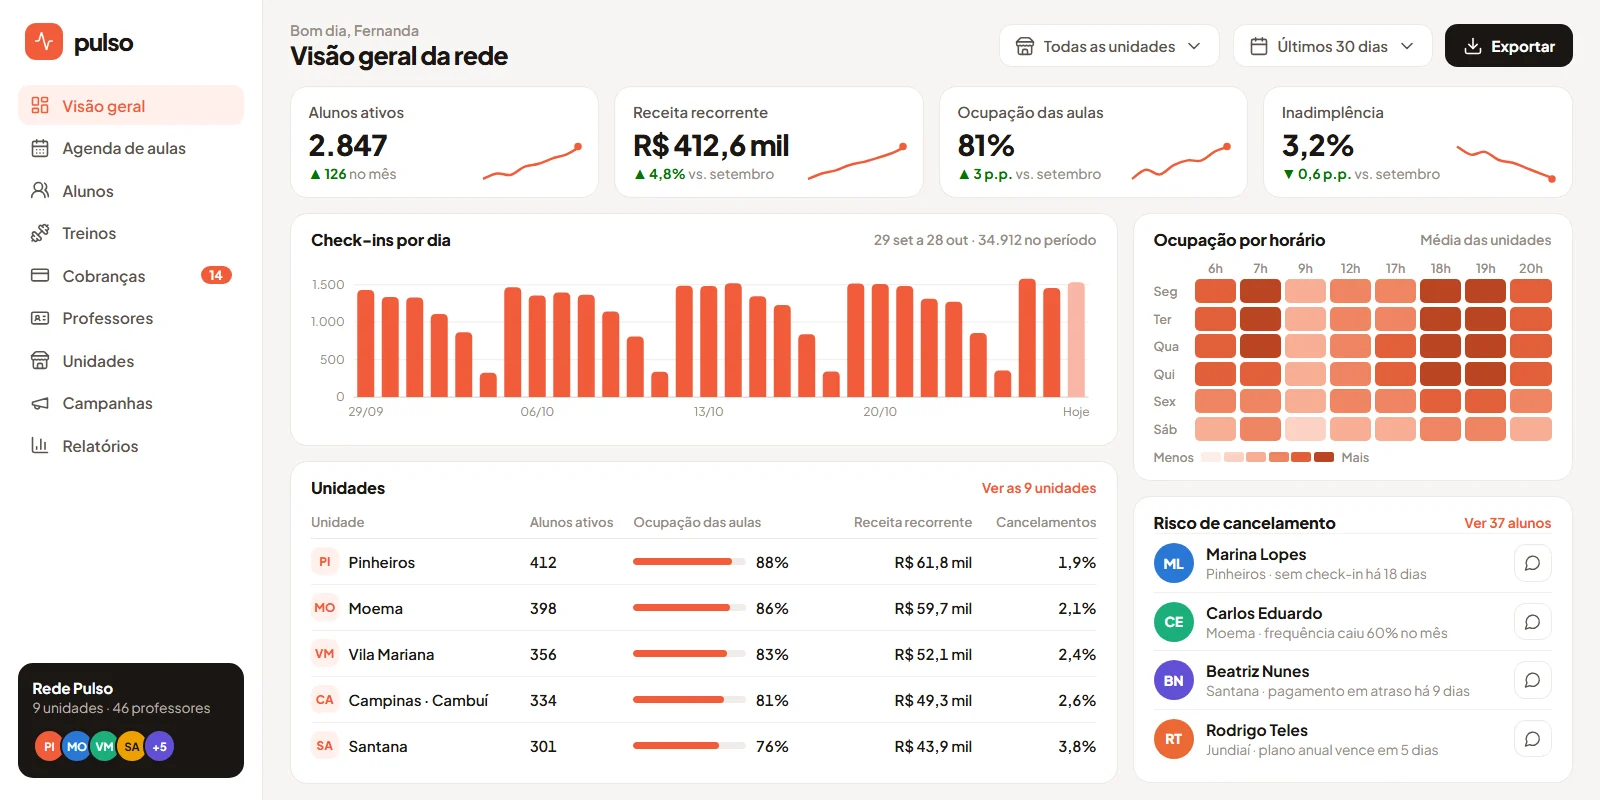Open the Cobranças menu with badge 14
The width and height of the screenshot is (1600, 800).
tap(131, 275)
